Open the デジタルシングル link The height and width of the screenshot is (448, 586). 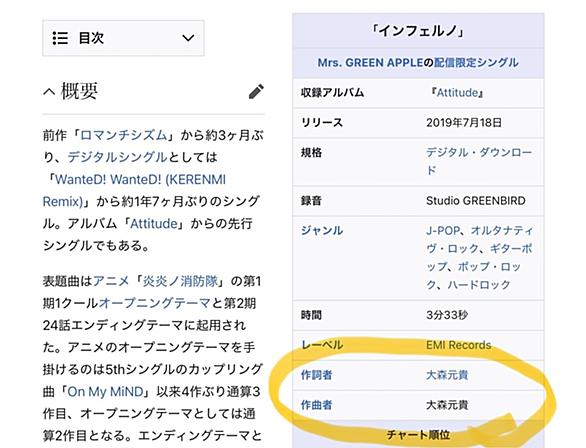click(117, 157)
